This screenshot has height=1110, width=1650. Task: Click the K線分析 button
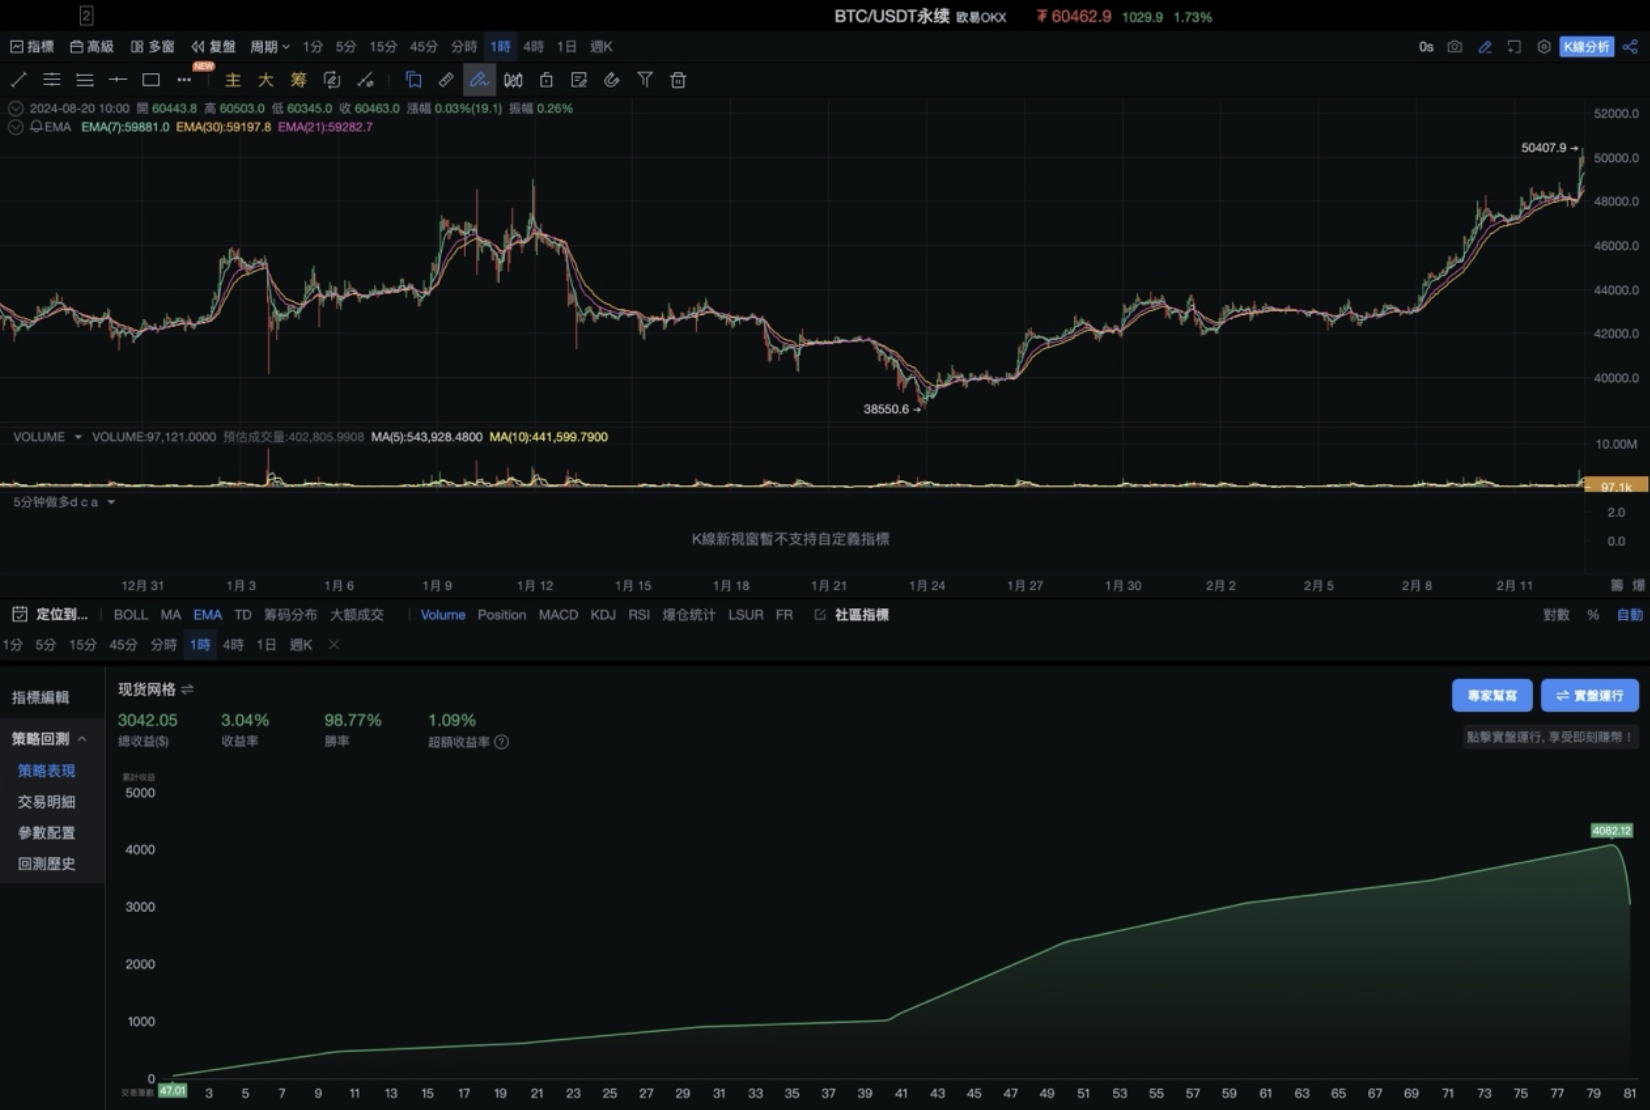pos(1586,47)
